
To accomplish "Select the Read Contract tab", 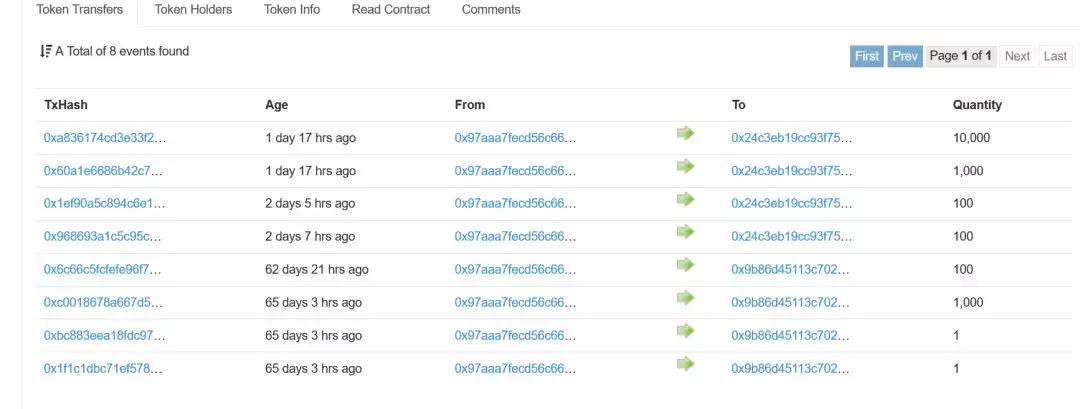I will 391,10.
